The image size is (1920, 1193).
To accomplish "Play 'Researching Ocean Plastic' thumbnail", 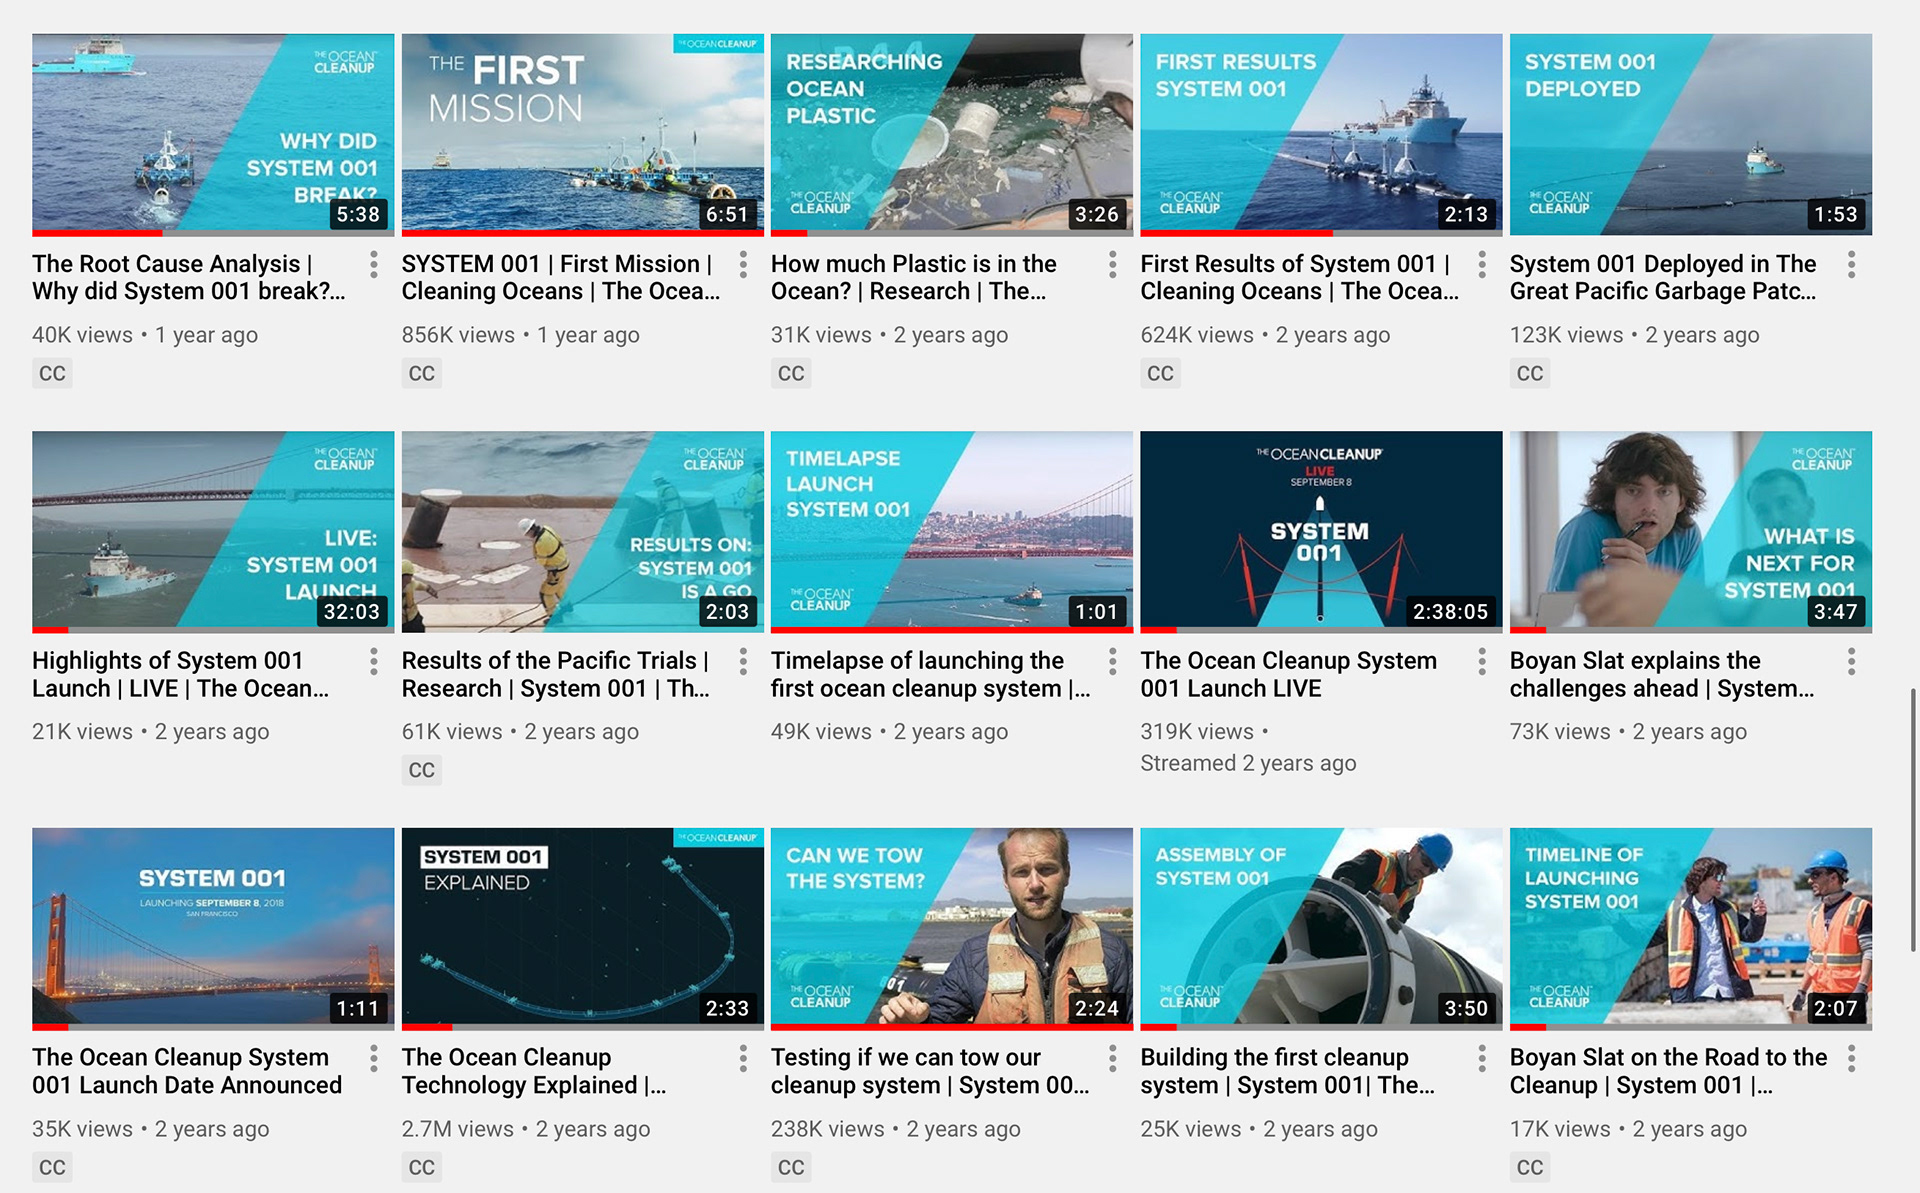I will (x=952, y=134).
